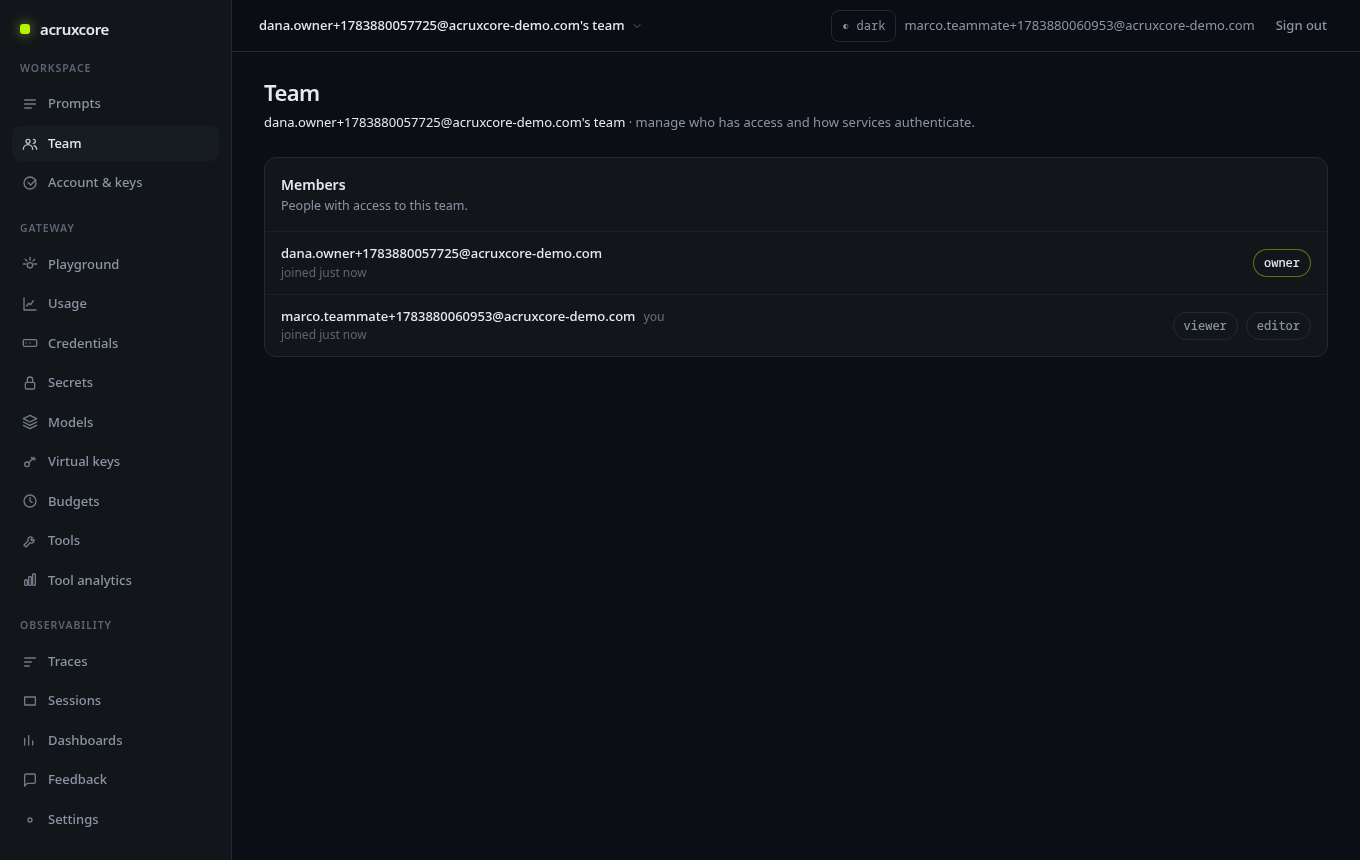Image resolution: width=1360 pixels, height=860 pixels.
Task: Click the Team sidebar entry
Action: pyautogui.click(x=116, y=144)
